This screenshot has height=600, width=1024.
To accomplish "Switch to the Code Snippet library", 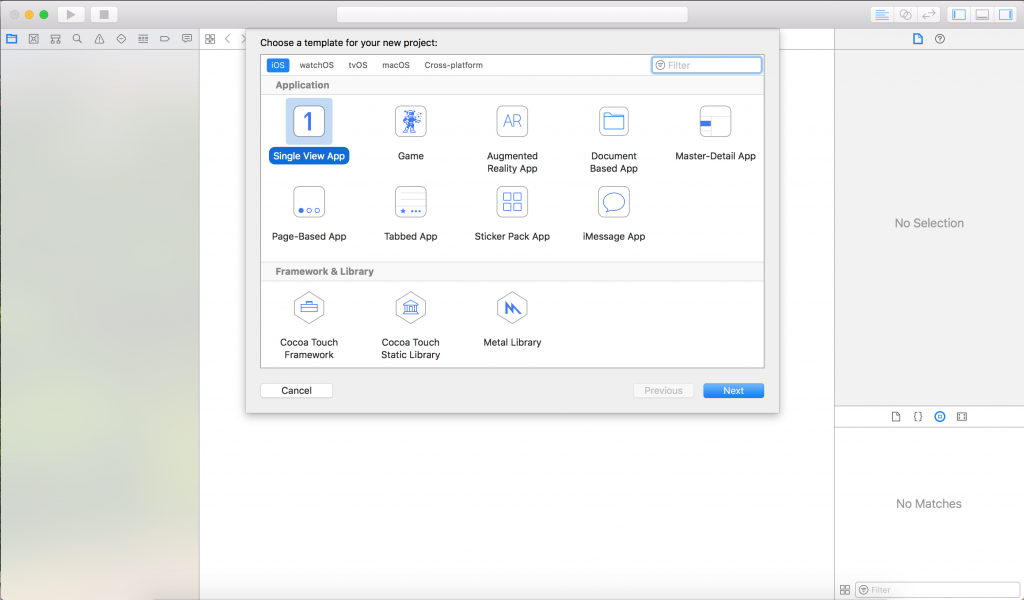I will 917,416.
